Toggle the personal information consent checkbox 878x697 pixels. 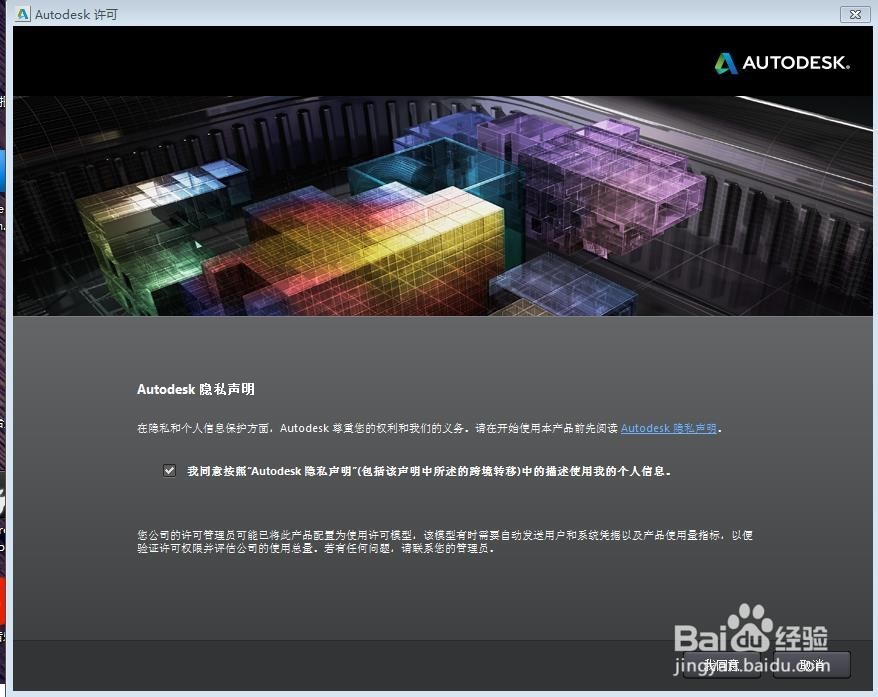point(169,470)
